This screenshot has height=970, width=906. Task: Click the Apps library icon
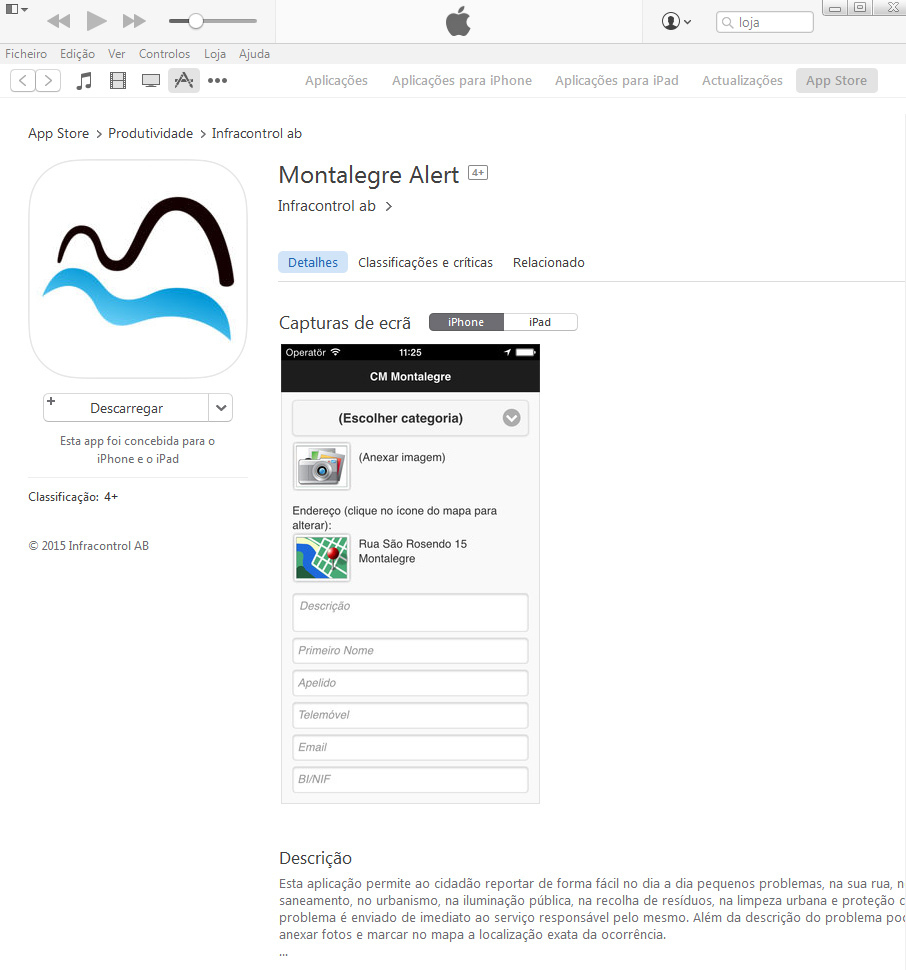(x=183, y=81)
